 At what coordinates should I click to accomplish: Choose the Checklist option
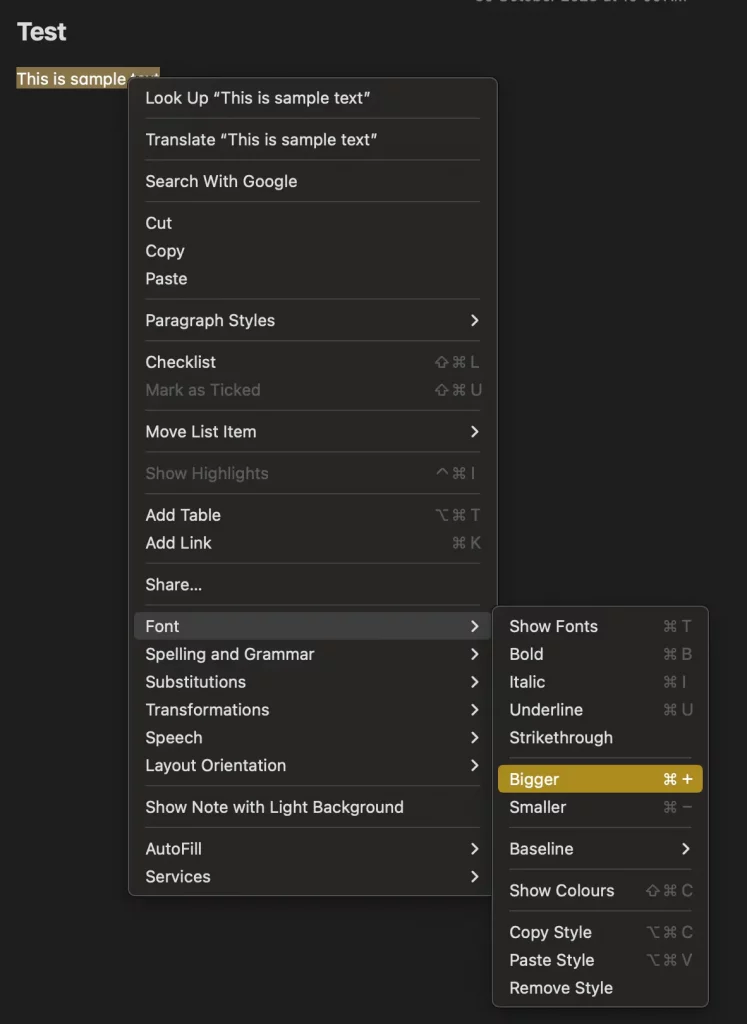point(313,362)
